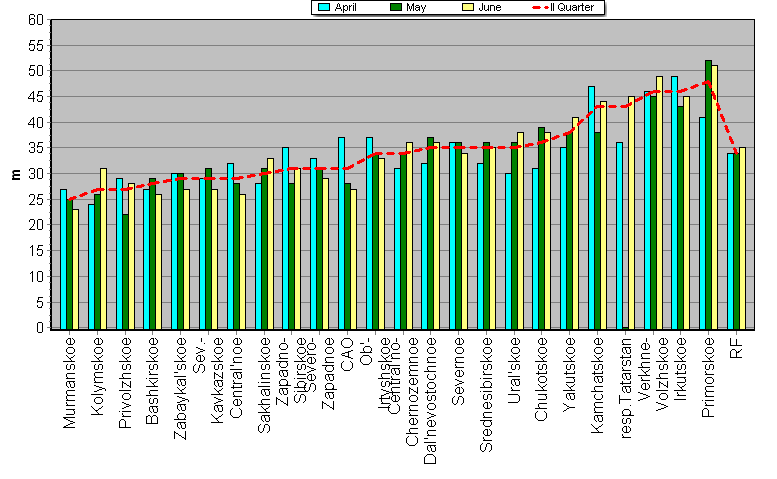
Task: Click the yellow June bar for resp.Tatarstan
Action: 631,213
